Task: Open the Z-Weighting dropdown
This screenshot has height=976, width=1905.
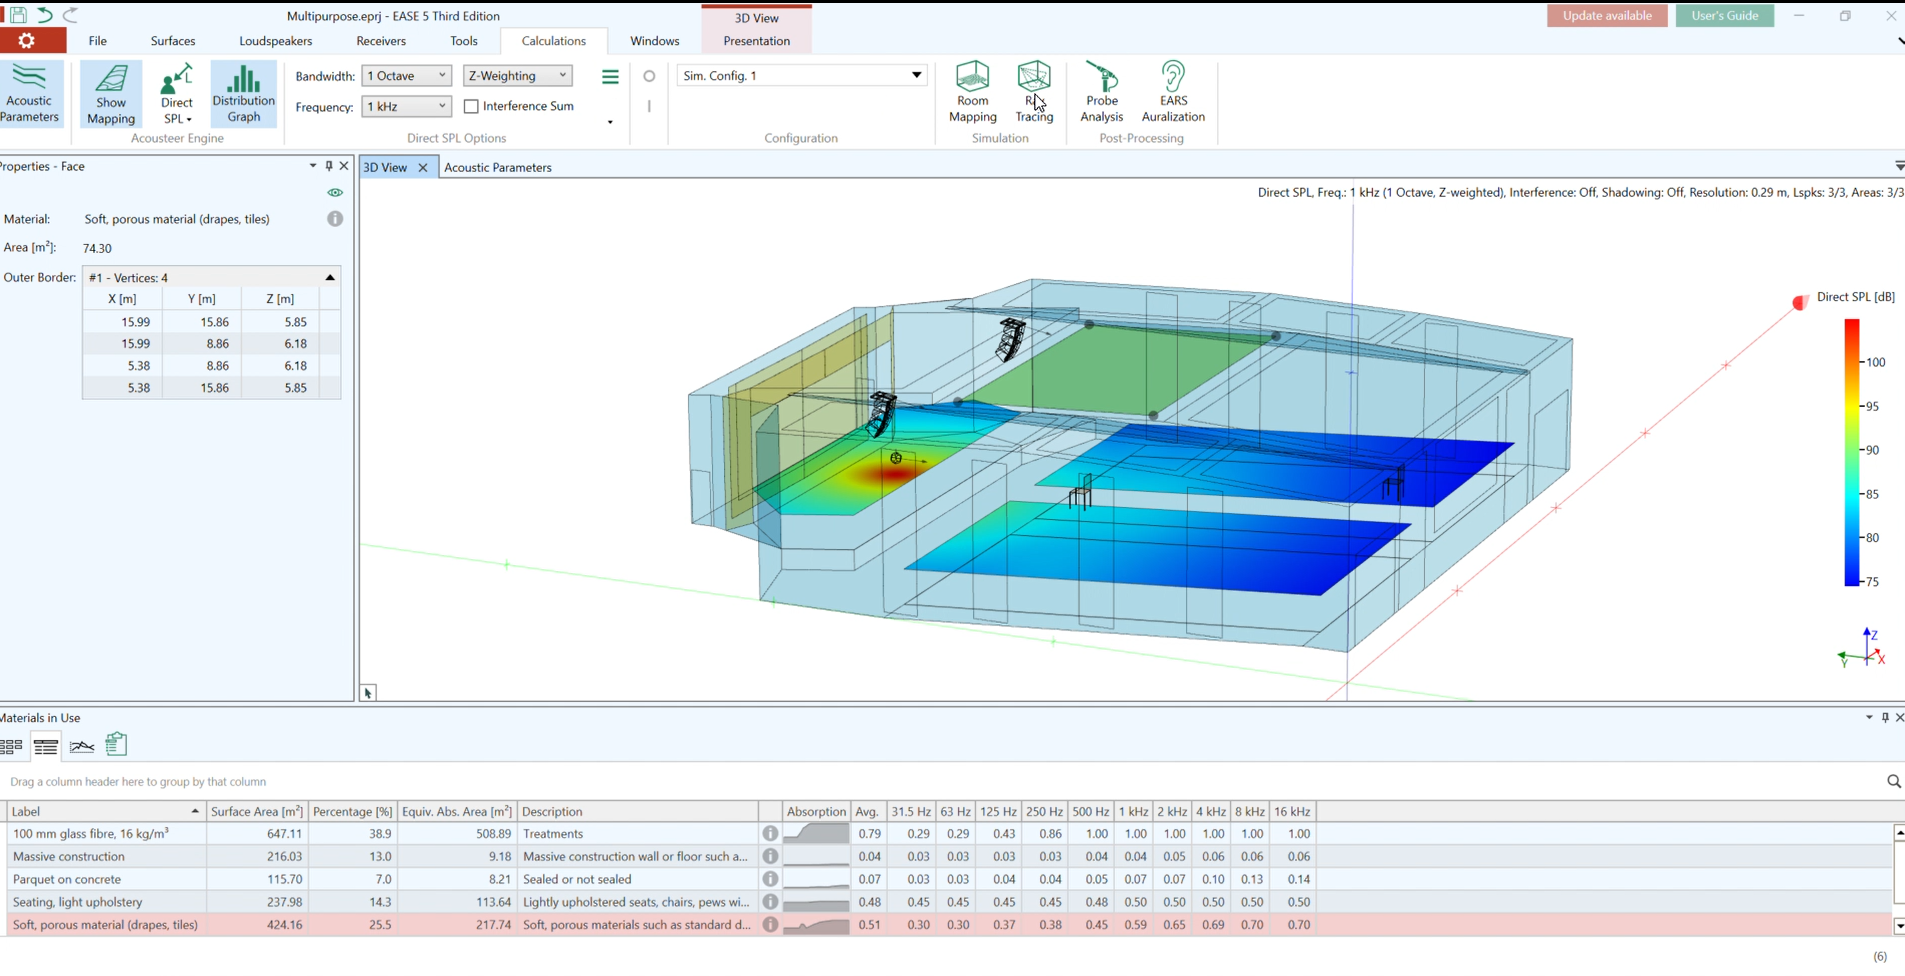Action: 517,76
